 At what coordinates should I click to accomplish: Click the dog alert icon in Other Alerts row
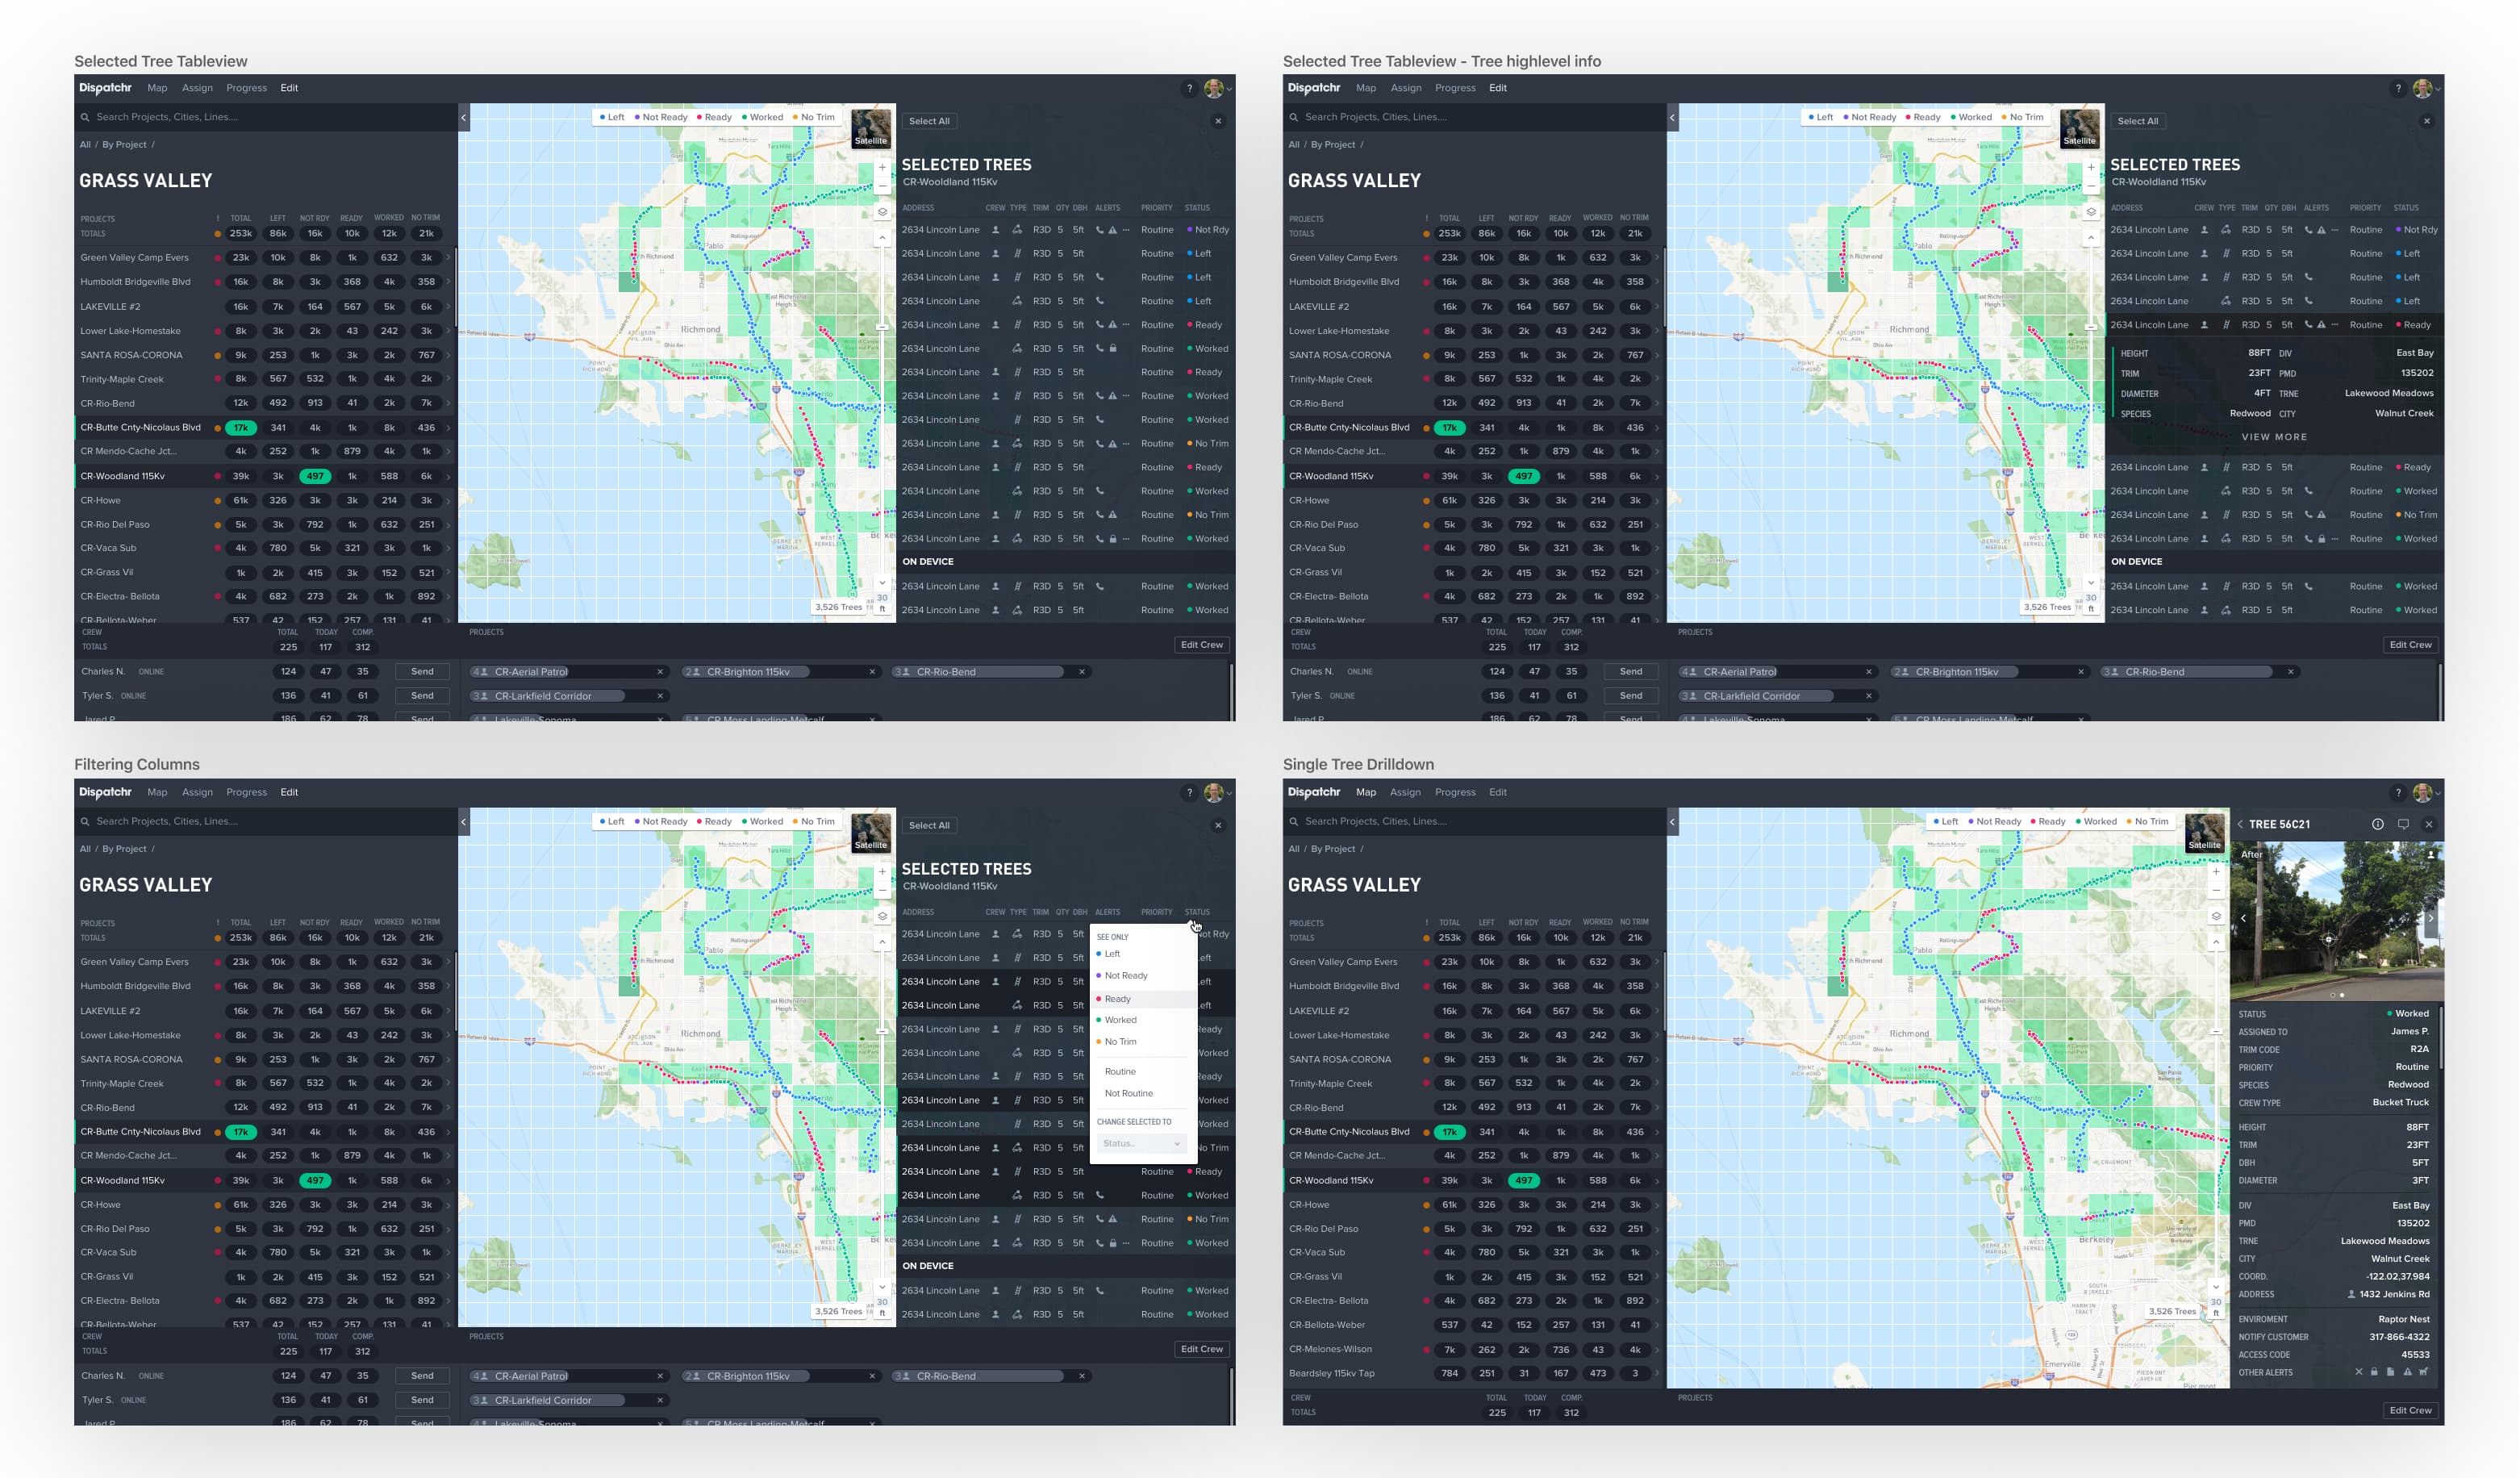pos(2423,1372)
